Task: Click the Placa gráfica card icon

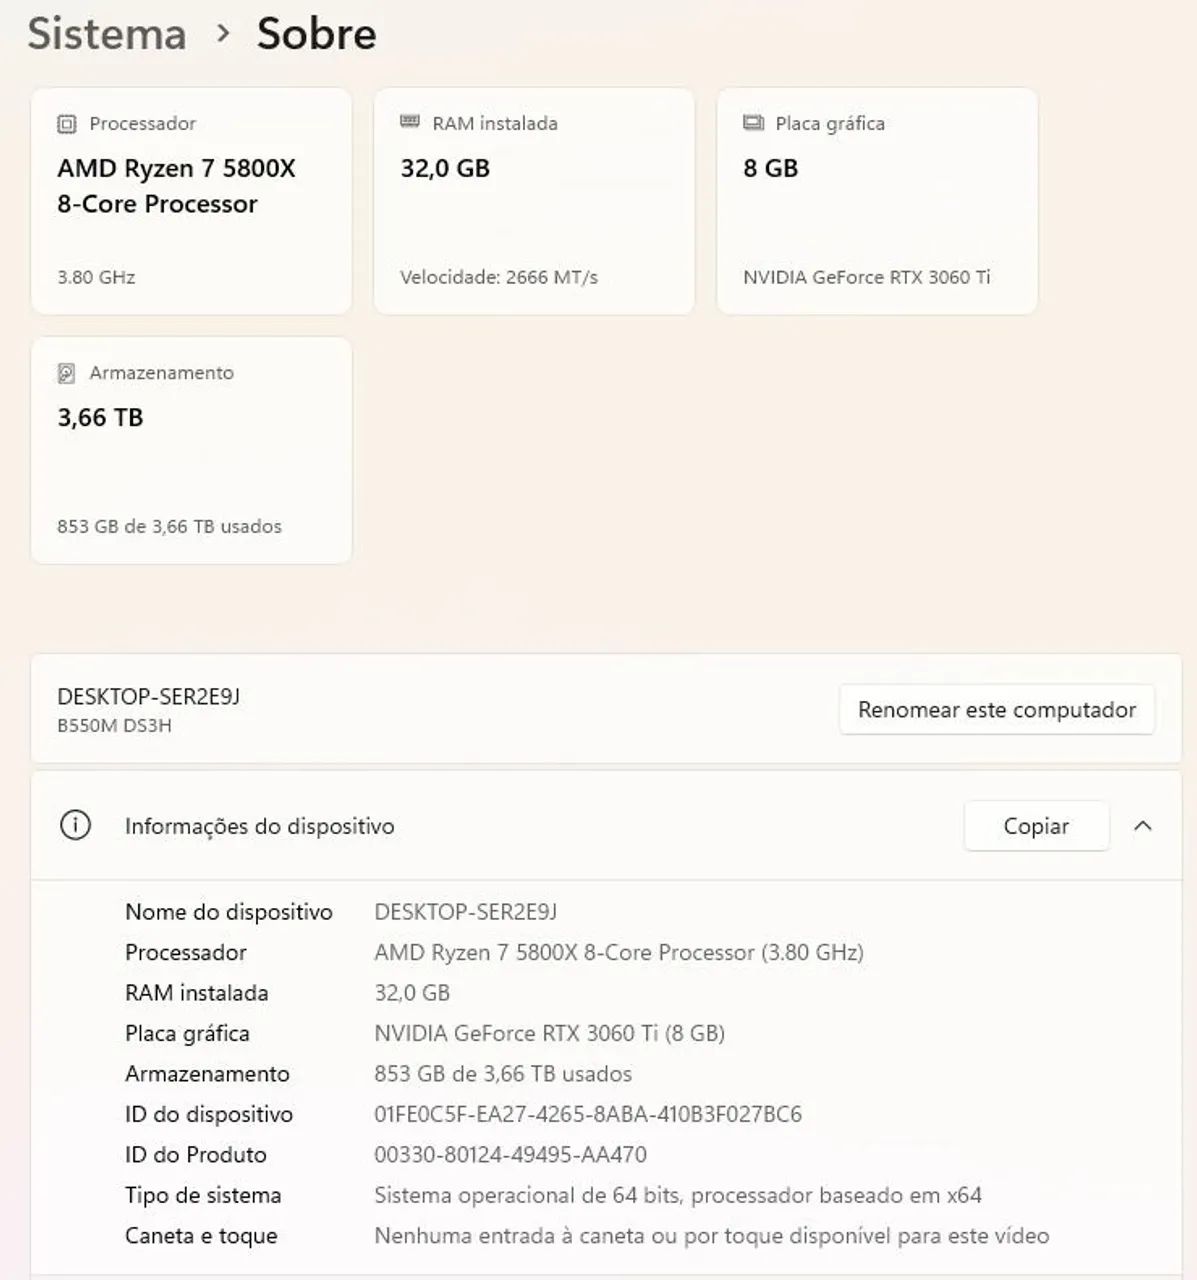Action: (753, 123)
